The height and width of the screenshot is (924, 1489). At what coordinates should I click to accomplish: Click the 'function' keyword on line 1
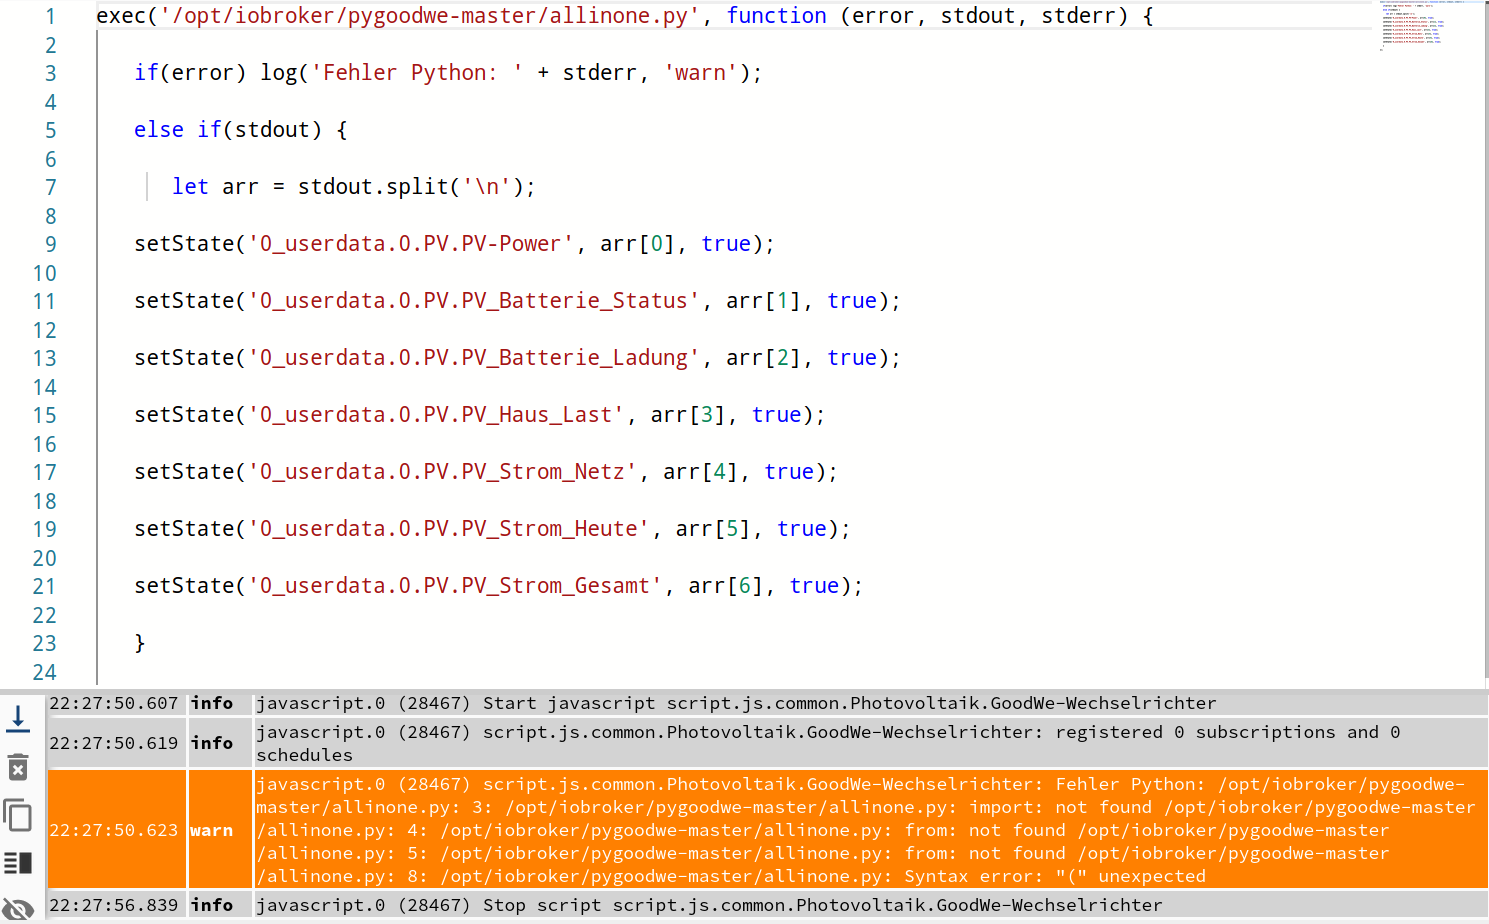point(776,16)
